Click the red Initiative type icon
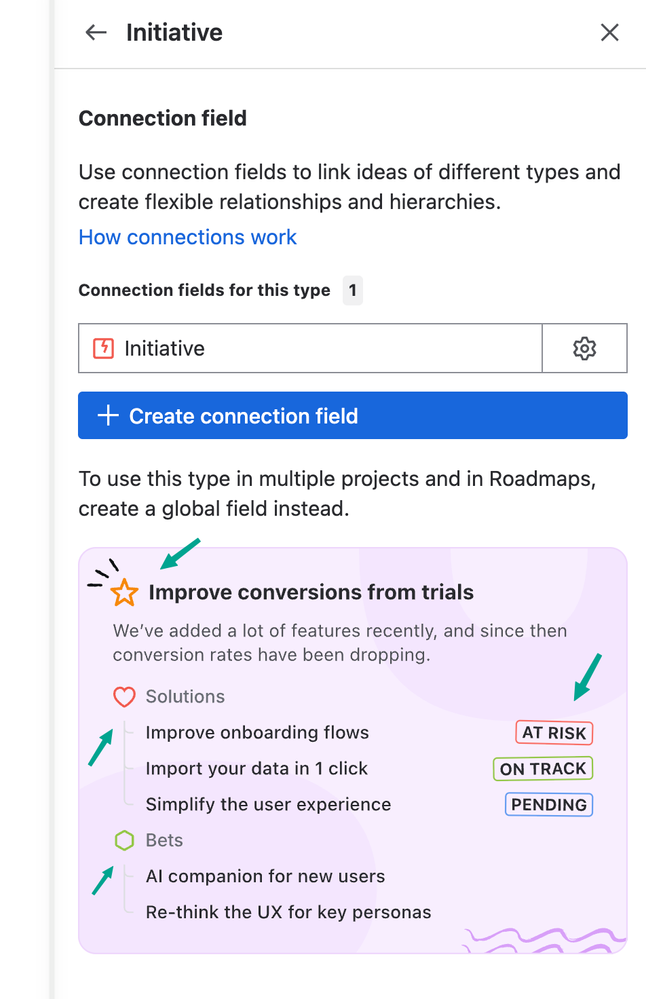 tap(104, 349)
